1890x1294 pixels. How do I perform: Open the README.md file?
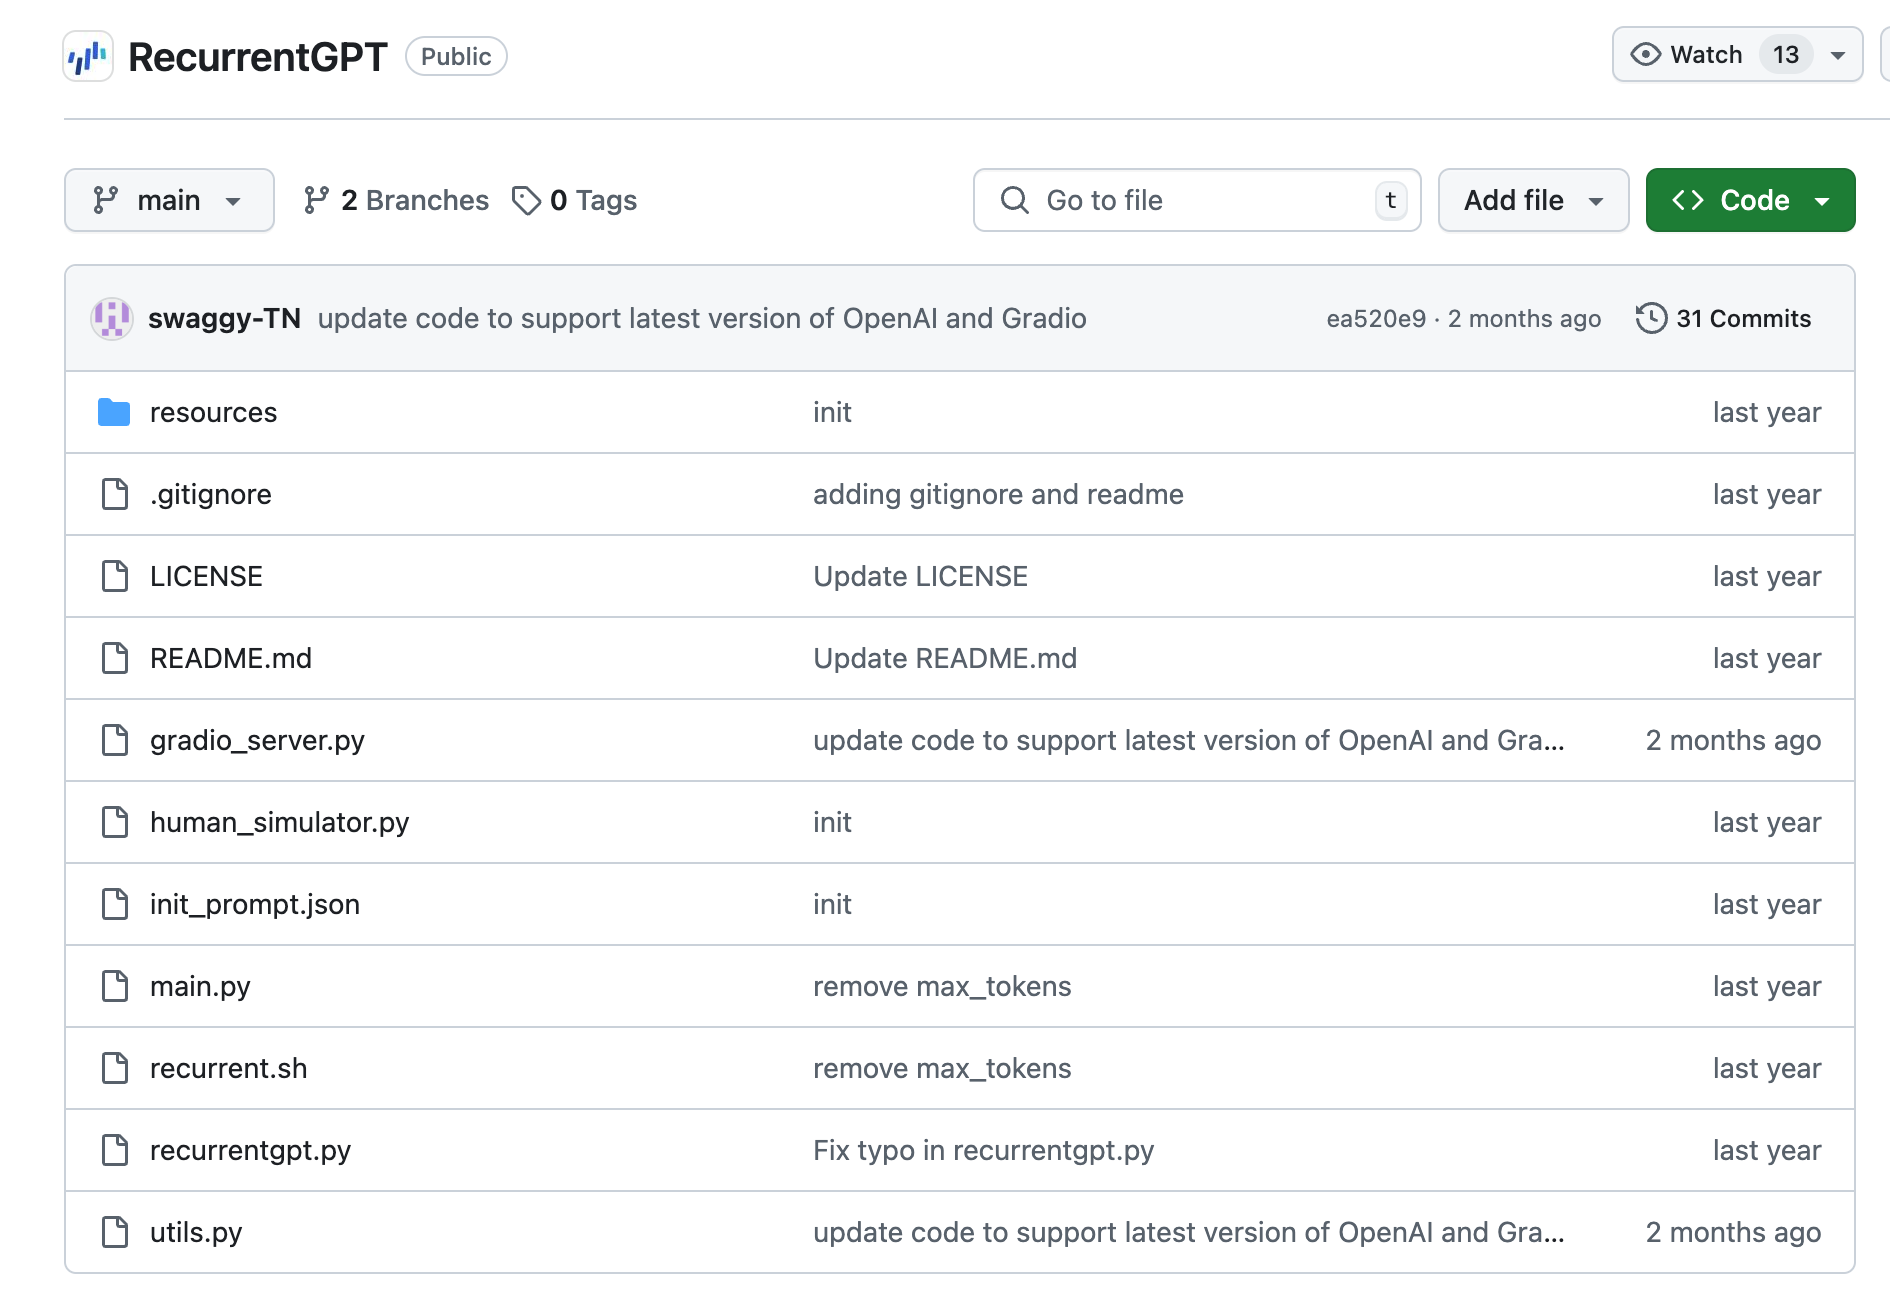point(231,658)
